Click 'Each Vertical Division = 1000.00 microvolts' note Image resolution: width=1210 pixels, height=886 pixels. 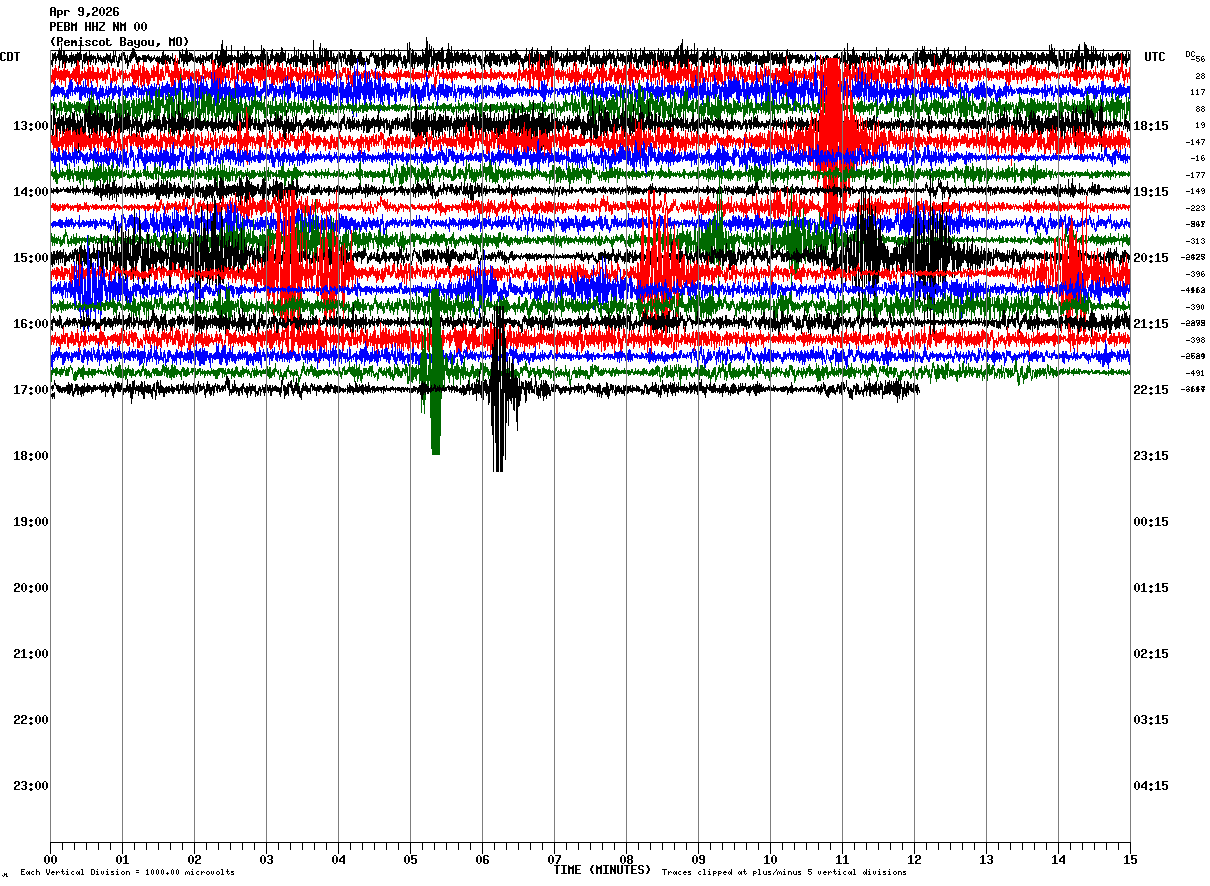[128, 873]
